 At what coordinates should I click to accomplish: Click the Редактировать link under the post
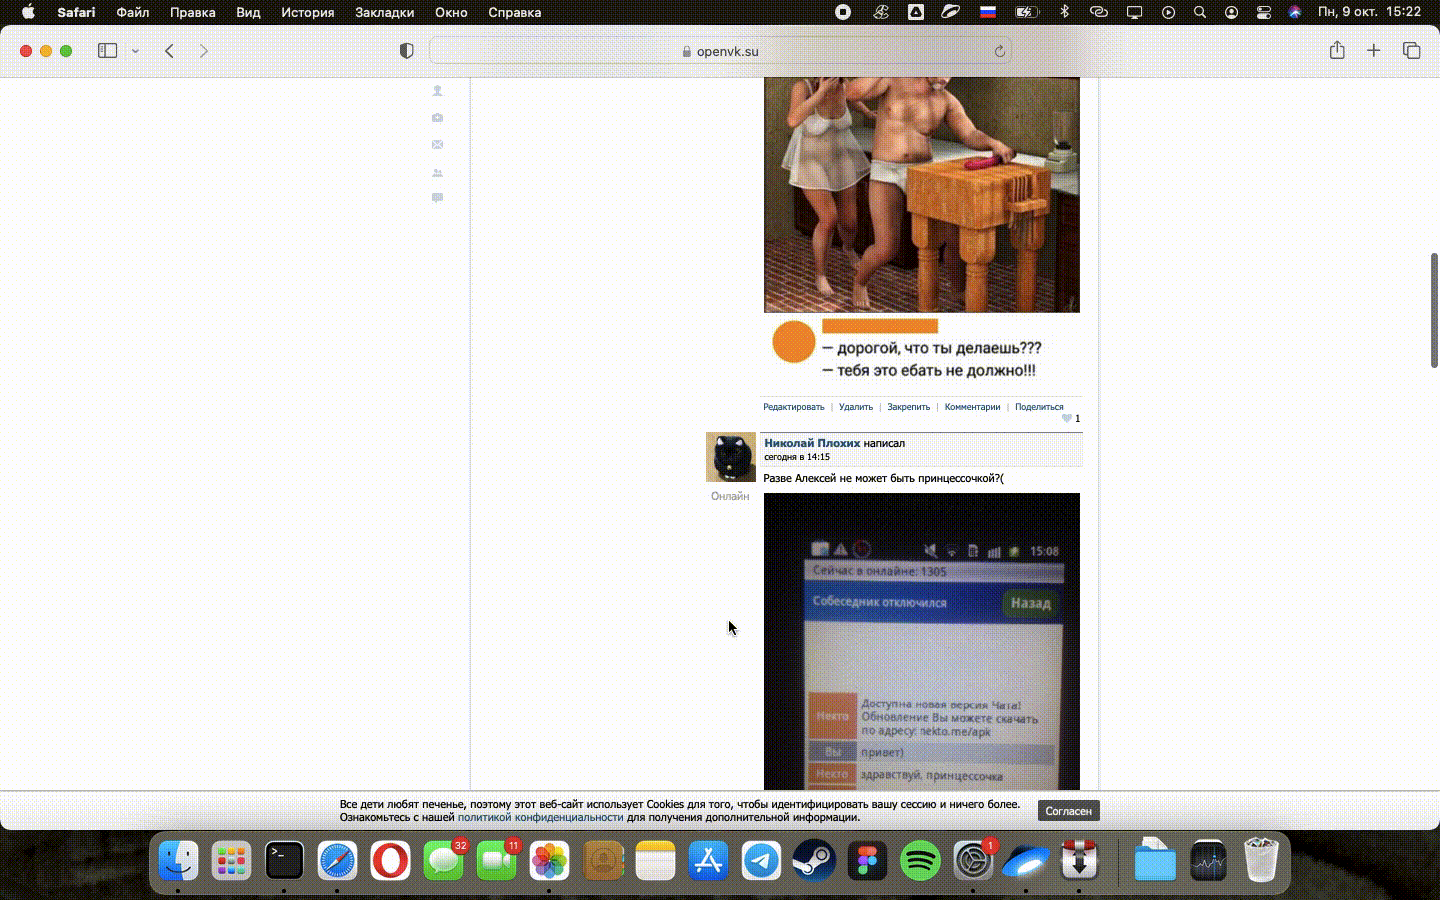794,407
